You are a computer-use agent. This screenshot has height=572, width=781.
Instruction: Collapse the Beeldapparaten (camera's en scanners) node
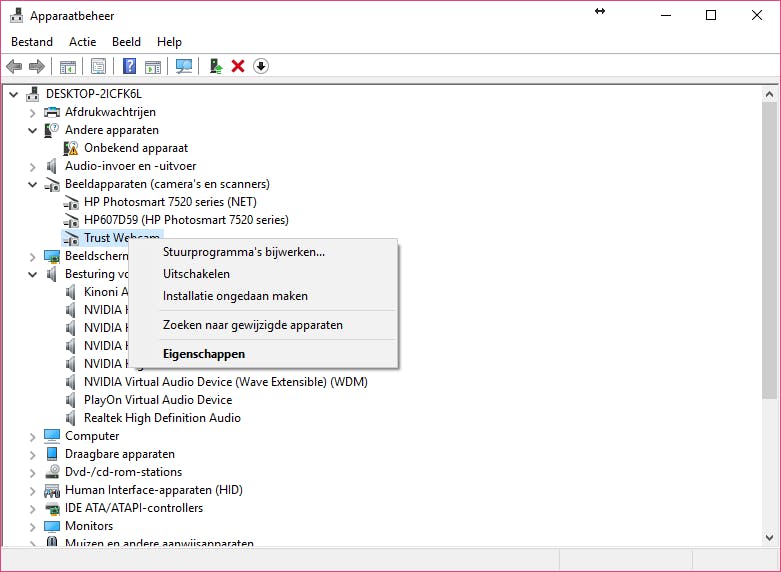click(33, 184)
